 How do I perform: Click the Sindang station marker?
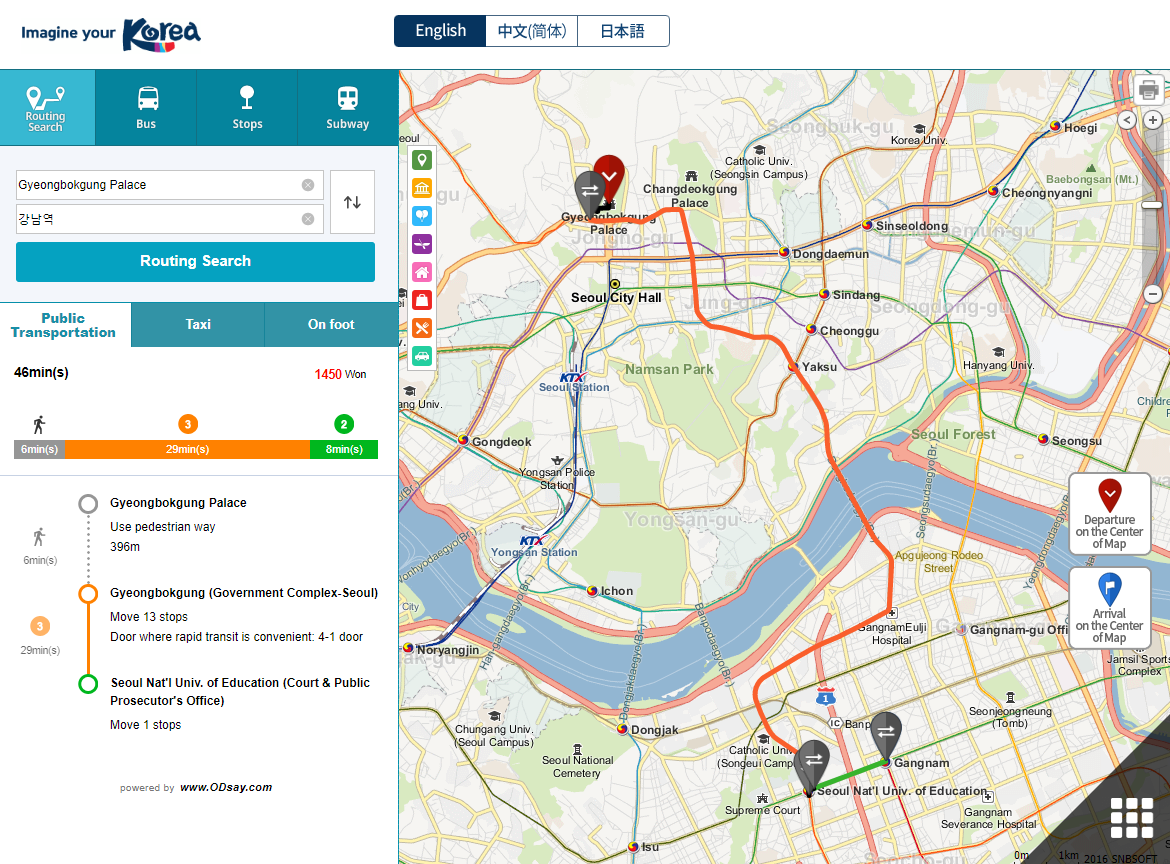pos(825,294)
